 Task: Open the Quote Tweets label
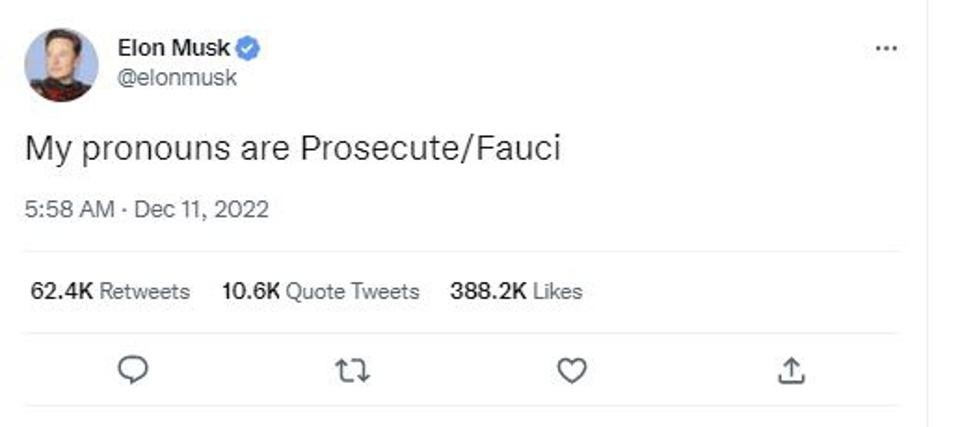[352, 291]
